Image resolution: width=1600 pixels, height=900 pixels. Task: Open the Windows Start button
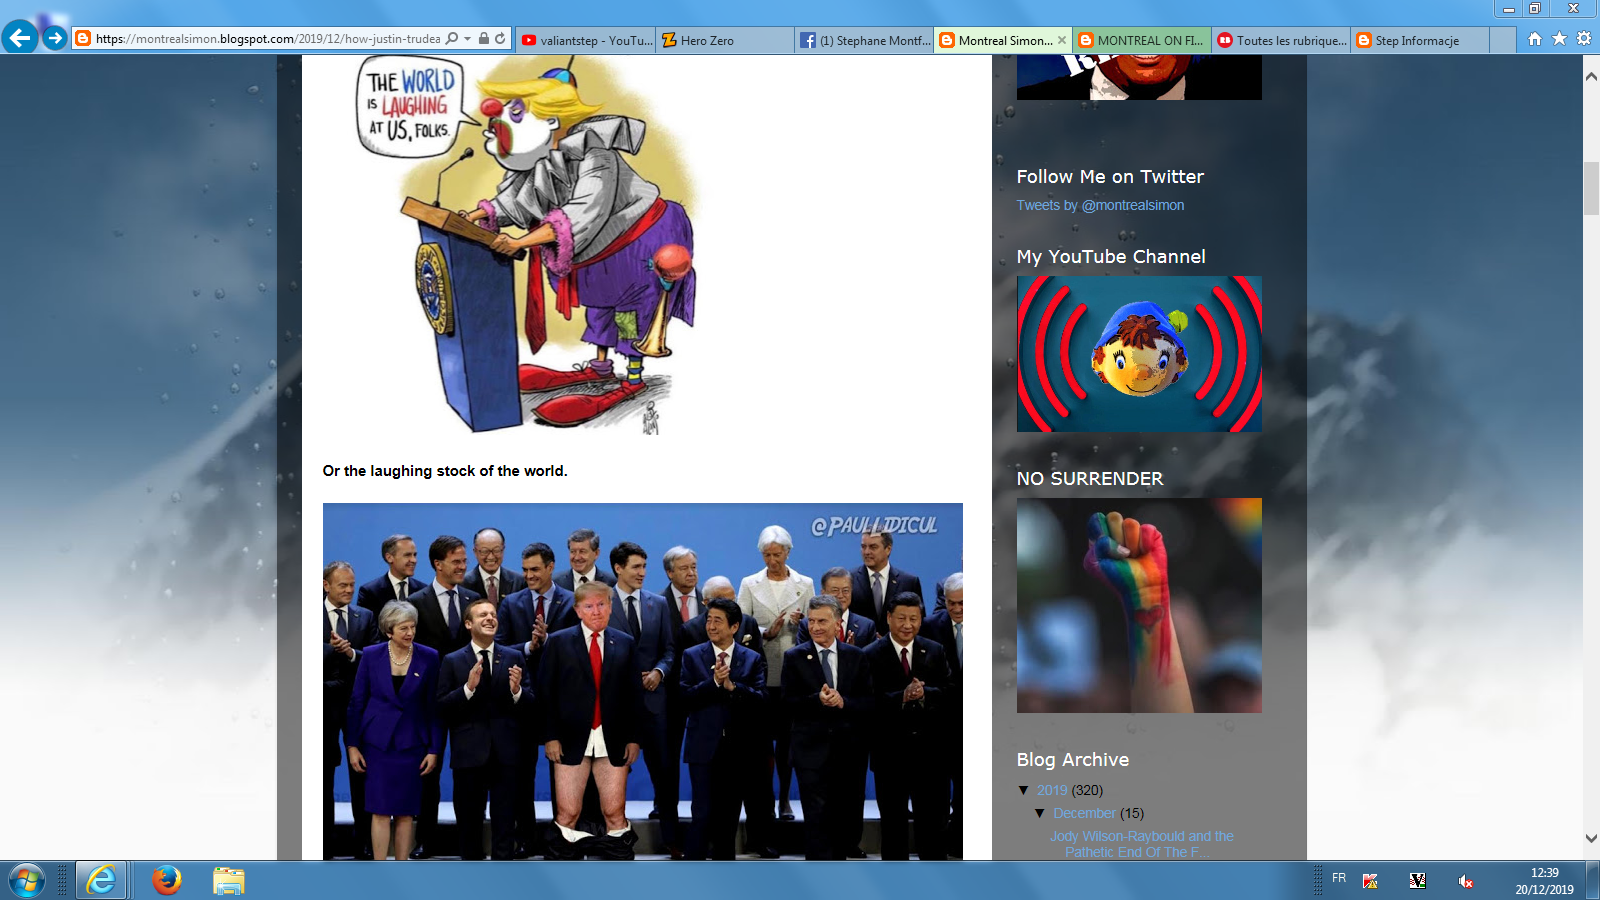click(x=27, y=881)
